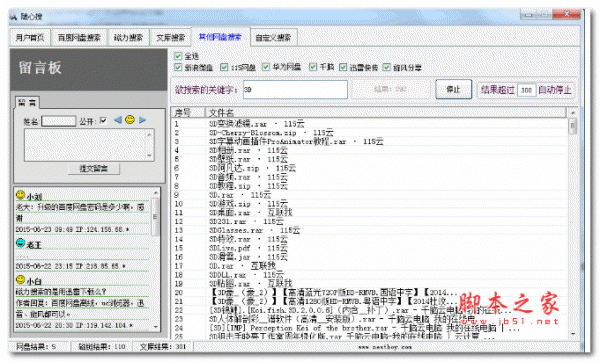The width and height of the screenshot is (600, 362).
Task: Click the results list scrollbar thumb
Action: pos(573,126)
